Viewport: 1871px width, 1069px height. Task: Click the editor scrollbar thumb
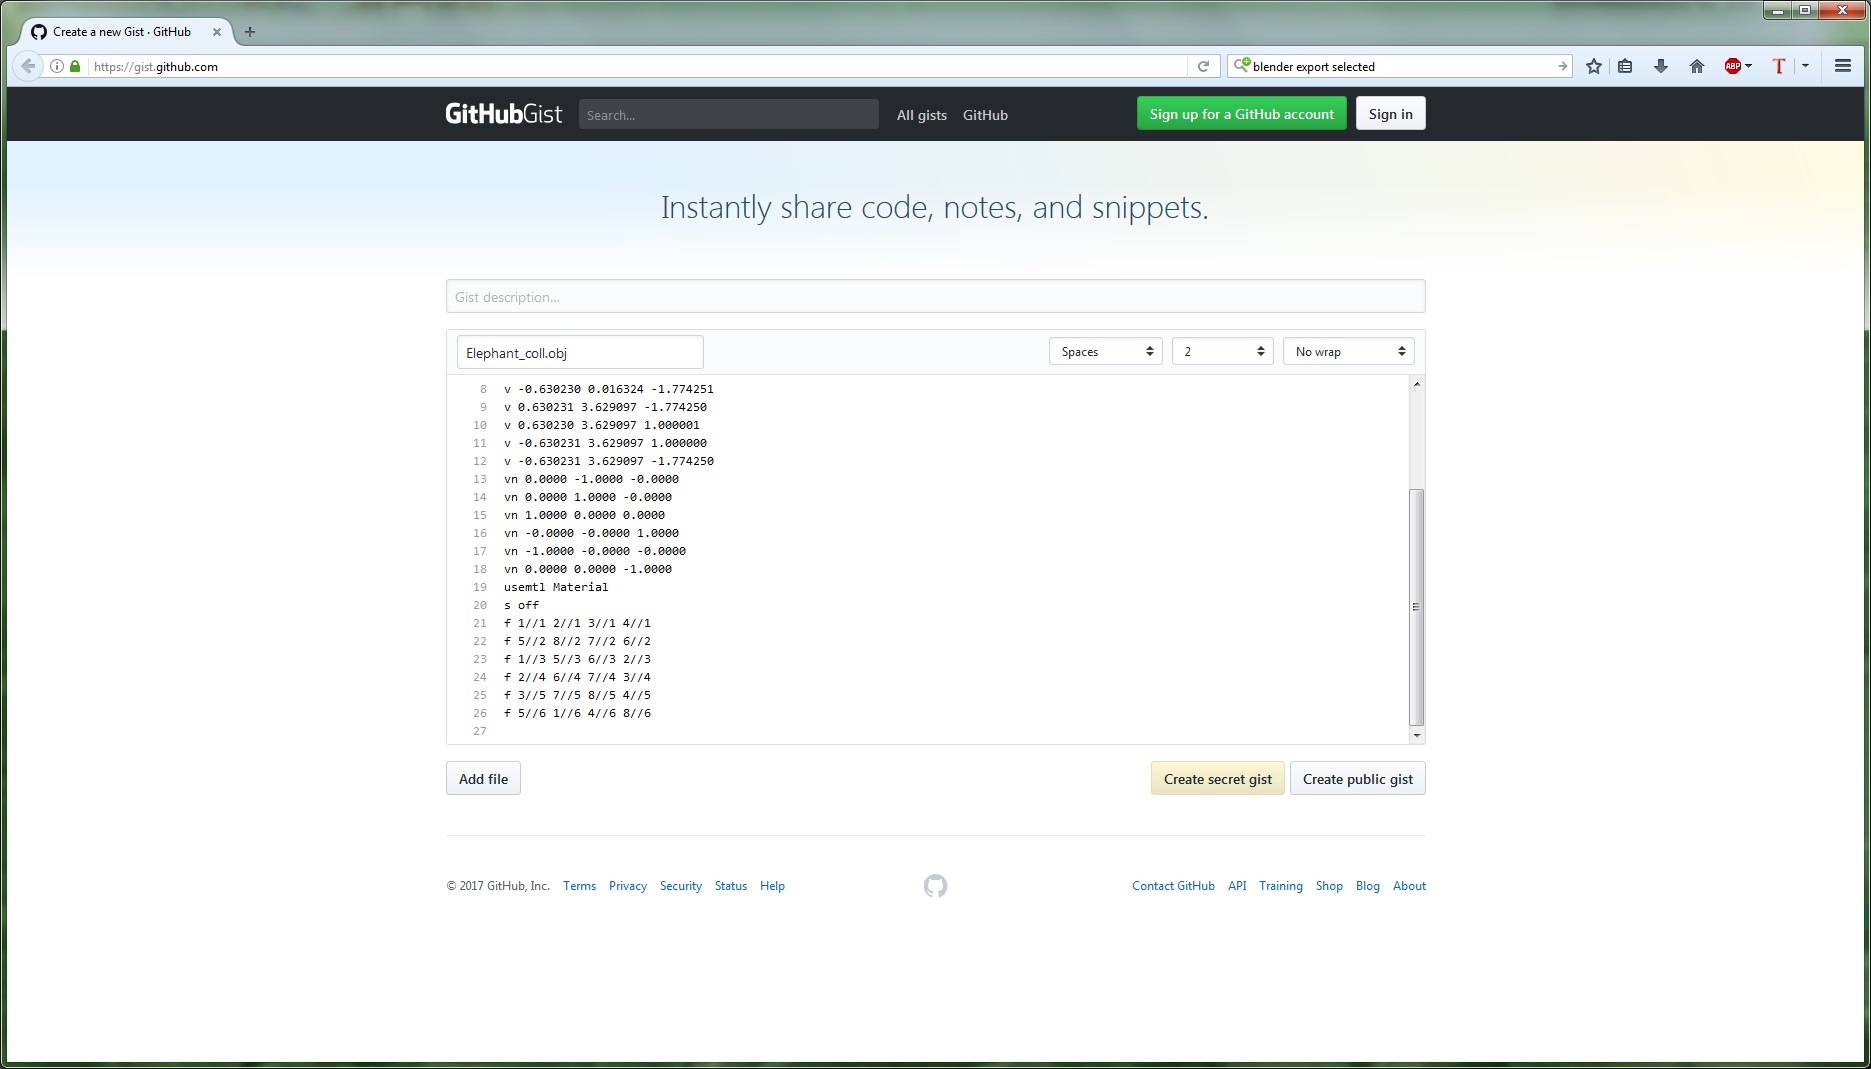pos(1416,607)
